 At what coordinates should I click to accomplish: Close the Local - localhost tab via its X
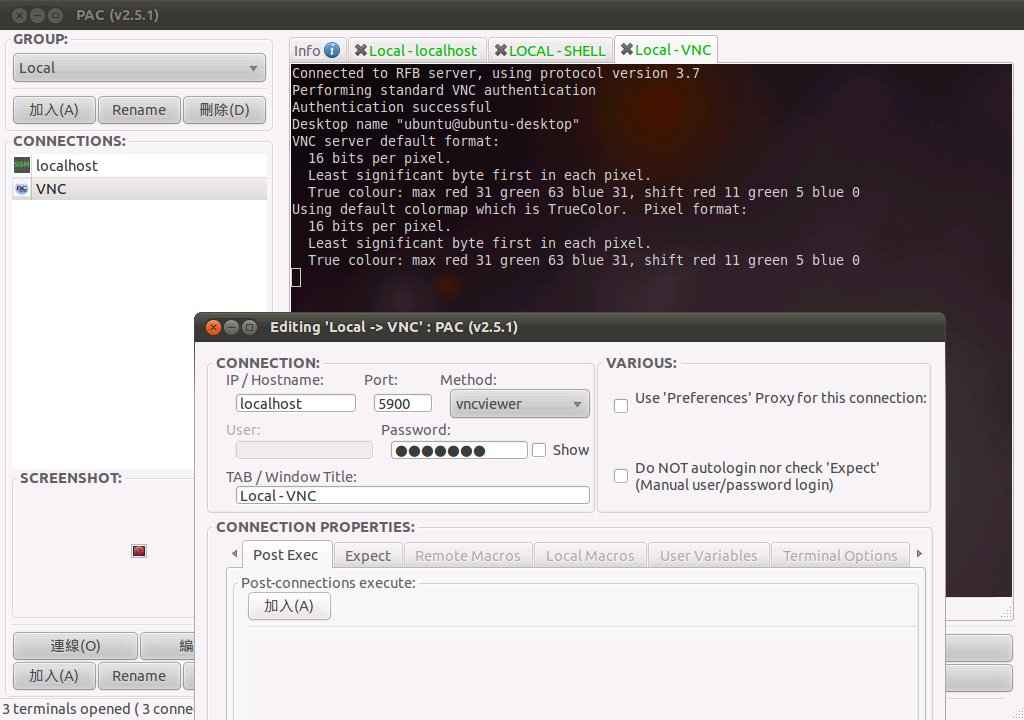(x=360, y=50)
